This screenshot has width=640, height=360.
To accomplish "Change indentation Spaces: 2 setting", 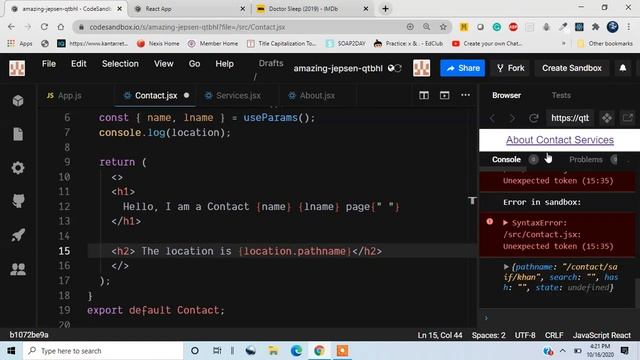I will (x=488, y=335).
